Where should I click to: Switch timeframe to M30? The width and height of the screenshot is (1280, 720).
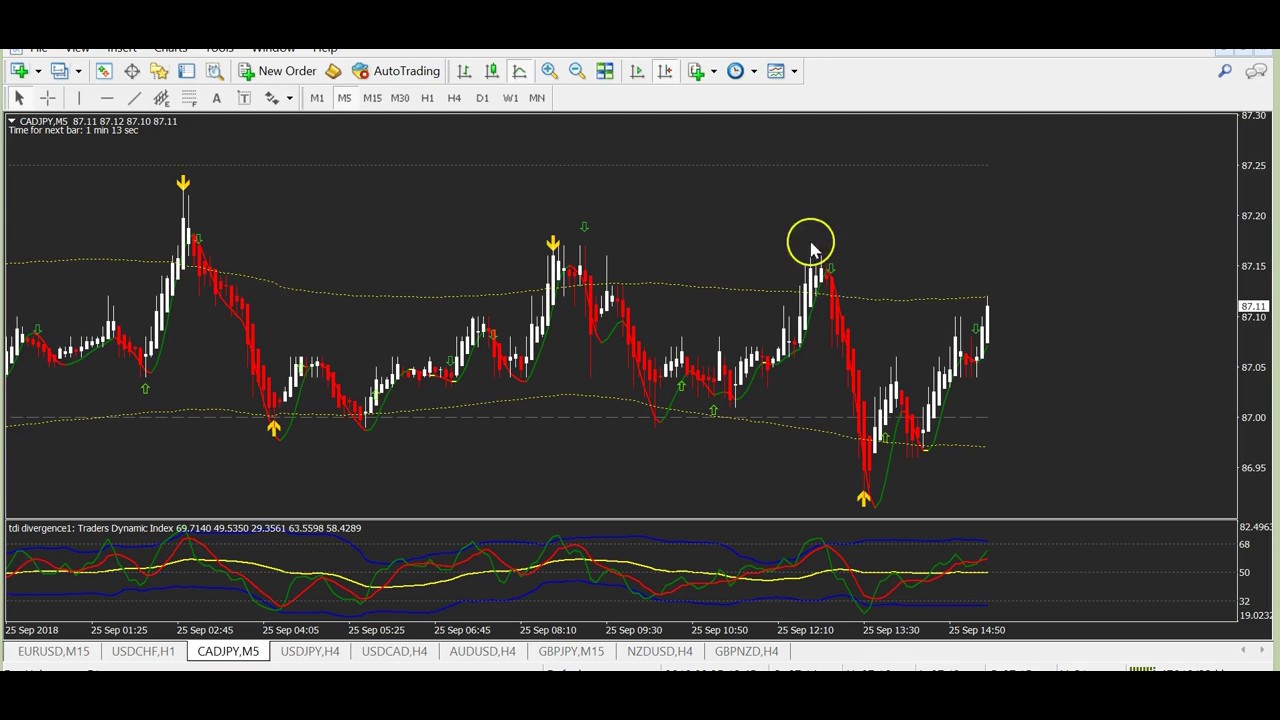pyautogui.click(x=400, y=98)
